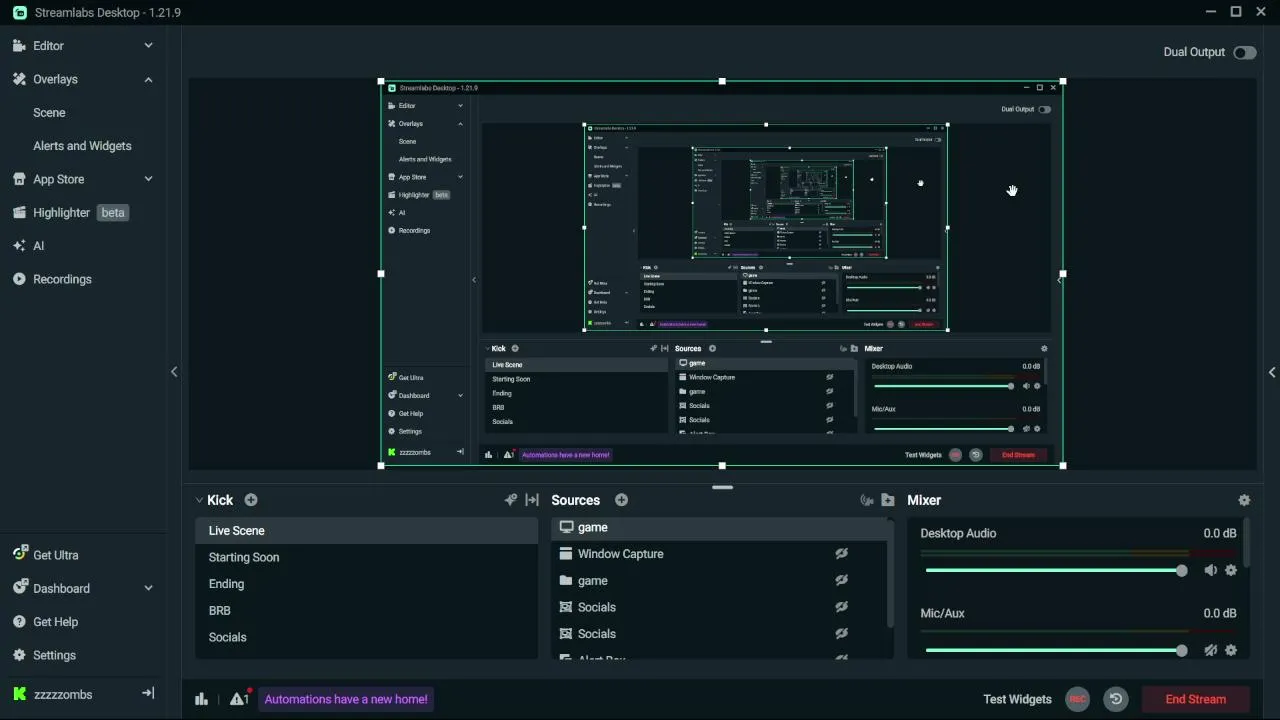Image resolution: width=1280 pixels, height=720 pixels.
Task: Toggle visibility of Window Capture source
Action: (x=842, y=554)
